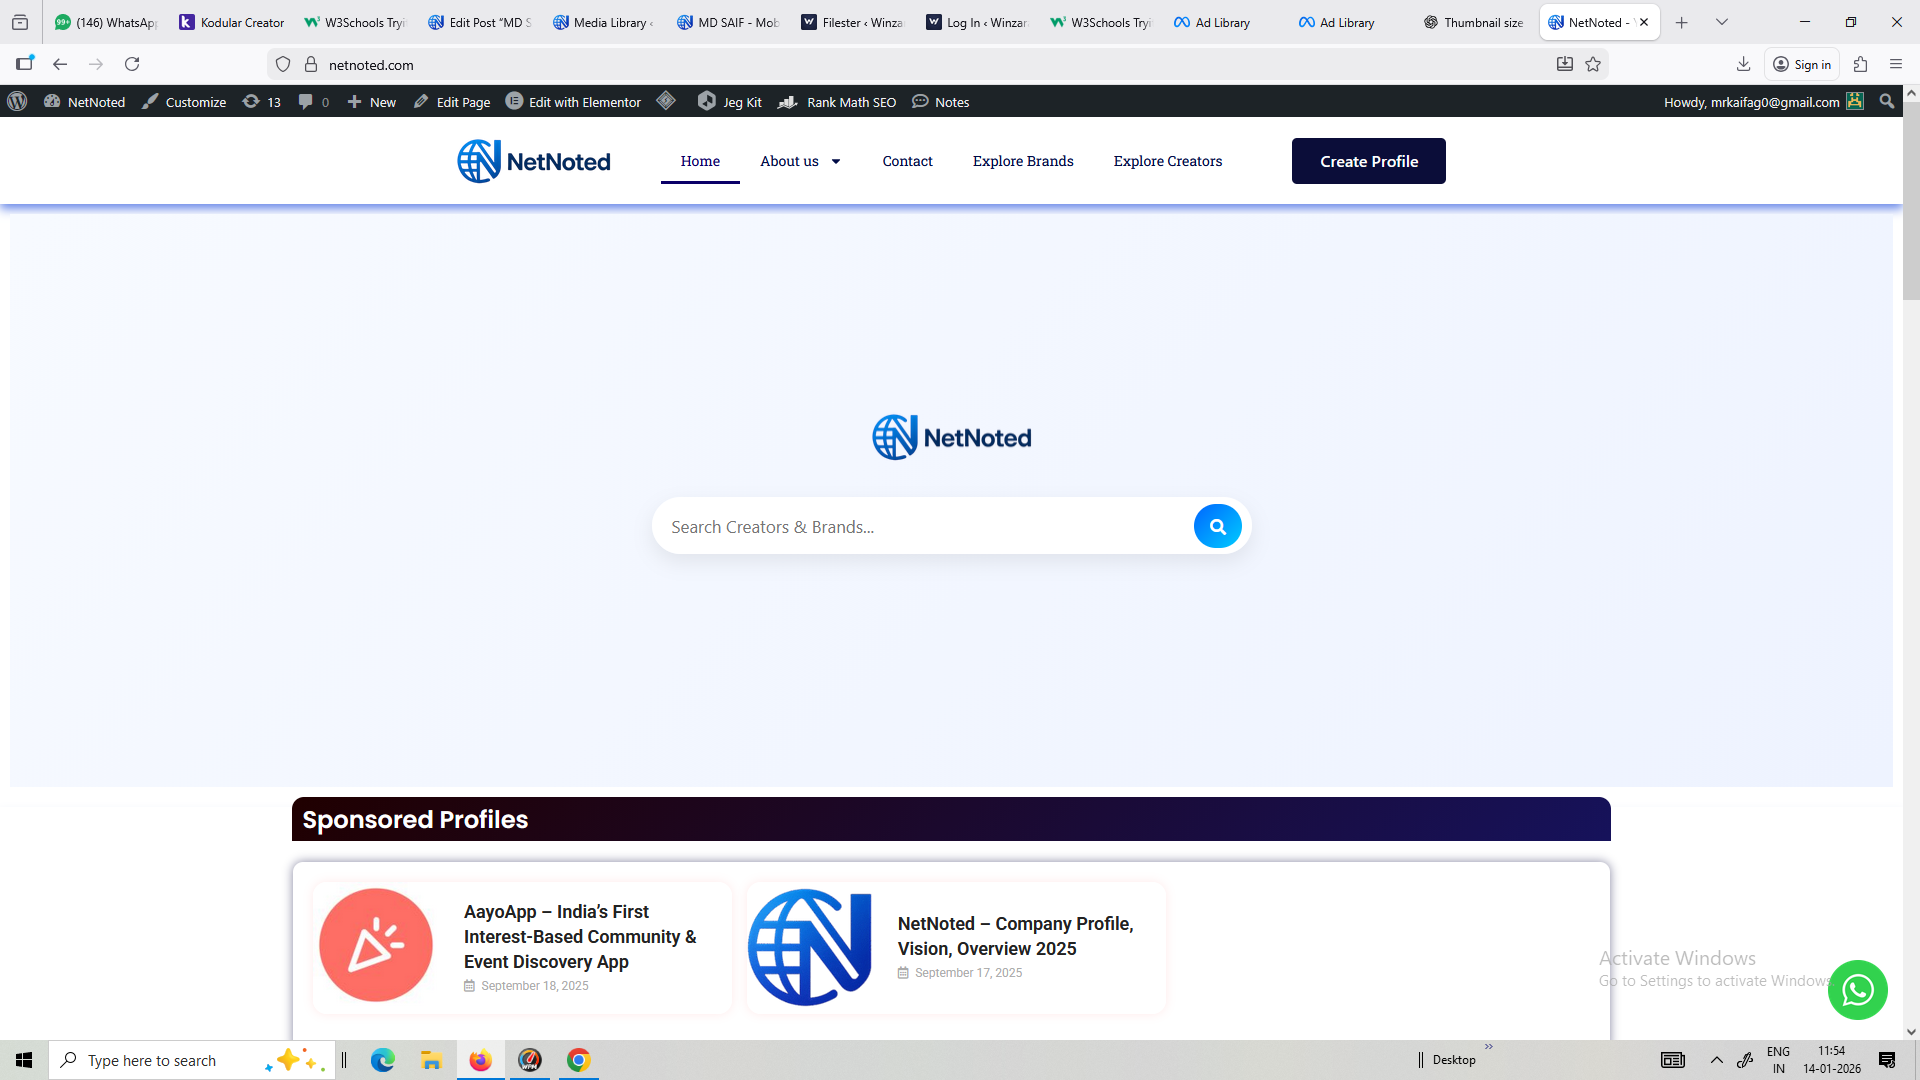Open Firefox hamburger application menu
This screenshot has width=1920, height=1080.
(1895, 64)
